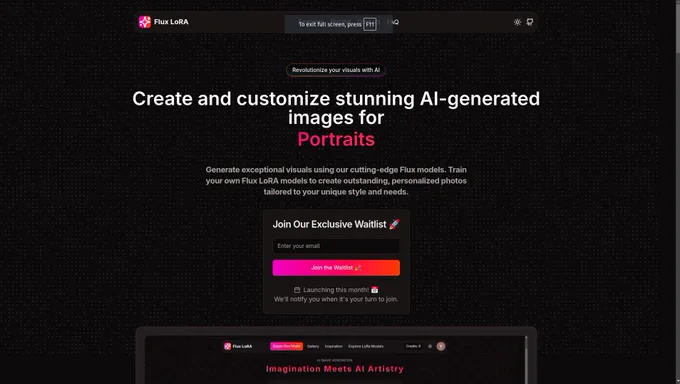Open Gallery in the preview navigation

tap(313, 346)
